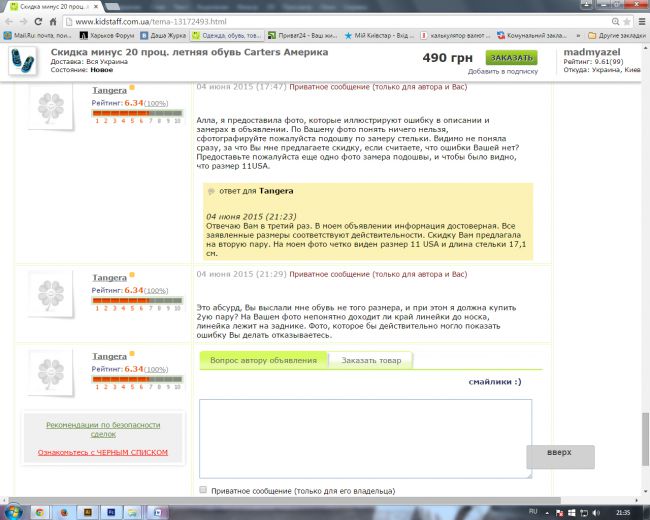Screen dimensions: 650x520
Task: Click the смайлики expander link
Action: coord(494,382)
